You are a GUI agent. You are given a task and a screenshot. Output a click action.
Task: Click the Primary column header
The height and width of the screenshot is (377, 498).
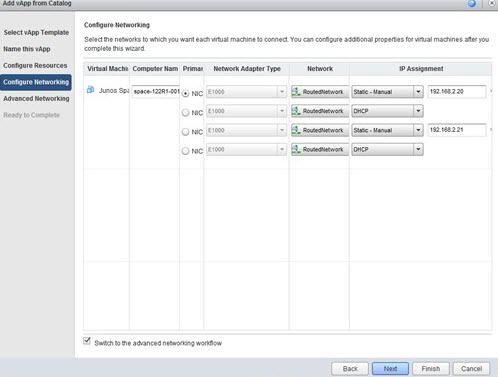point(192,69)
